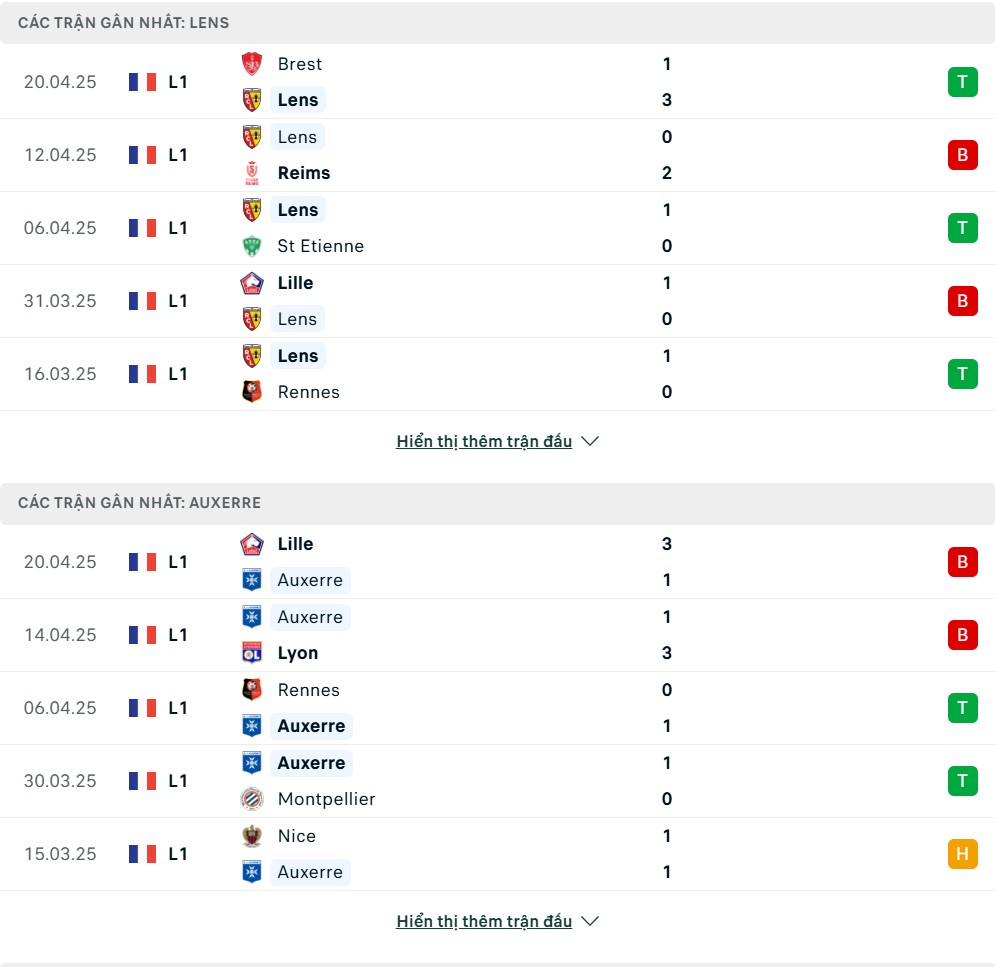This screenshot has height=967, width=997.
Task: Click the Montpellier club crest icon
Action: 252,799
